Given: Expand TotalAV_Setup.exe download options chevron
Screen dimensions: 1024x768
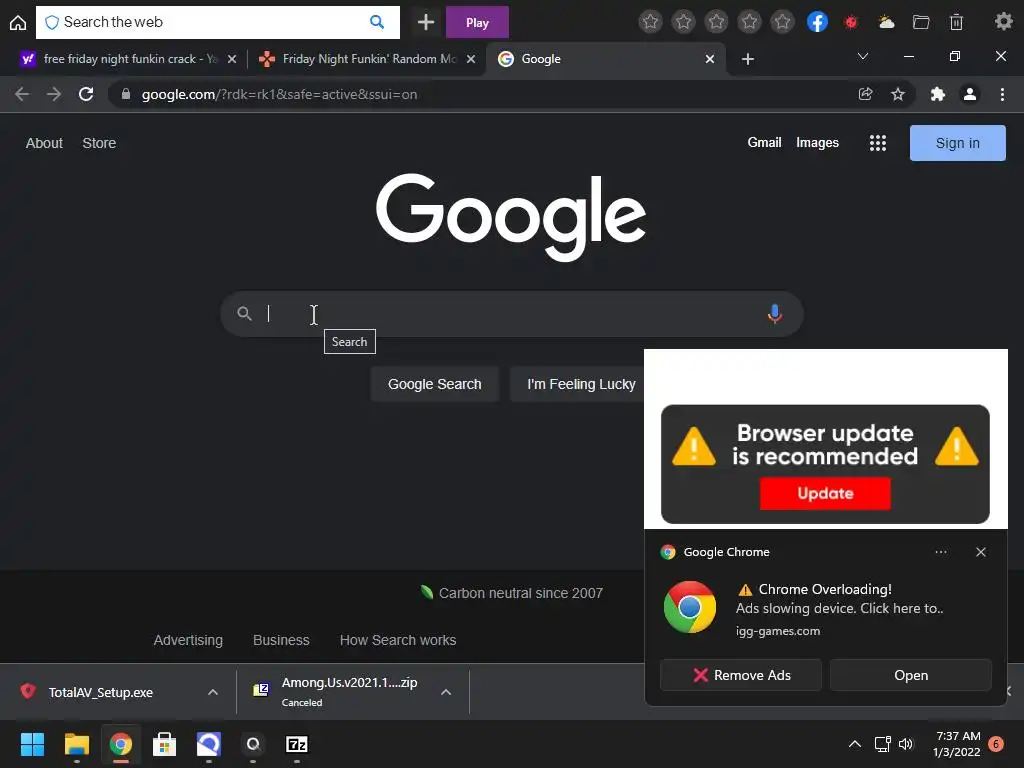Looking at the screenshot, I should pos(213,692).
